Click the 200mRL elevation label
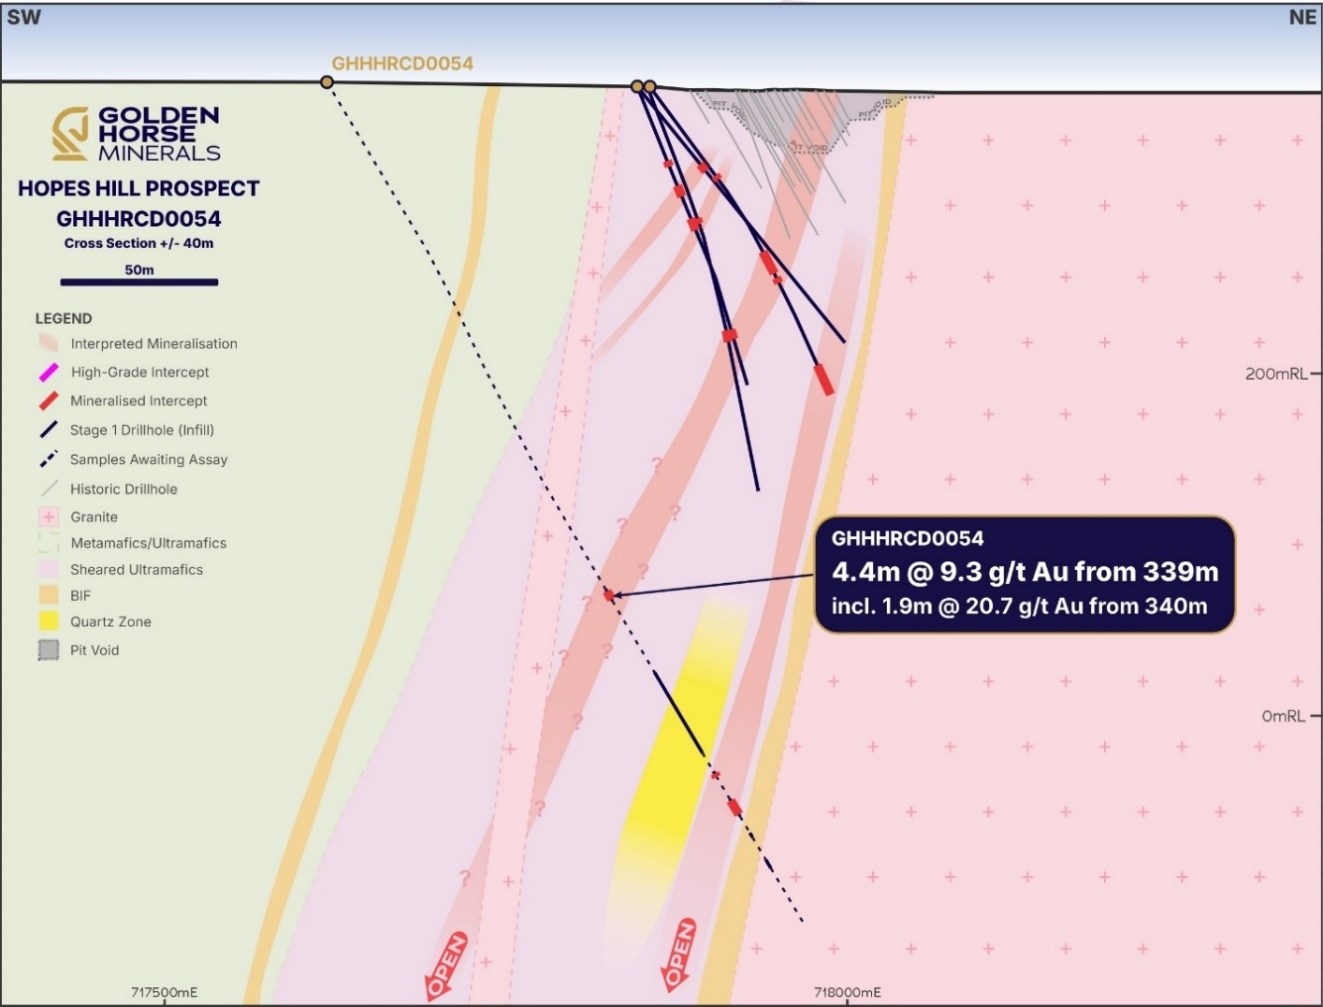1323x1007 pixels. tap(1275, 373)
